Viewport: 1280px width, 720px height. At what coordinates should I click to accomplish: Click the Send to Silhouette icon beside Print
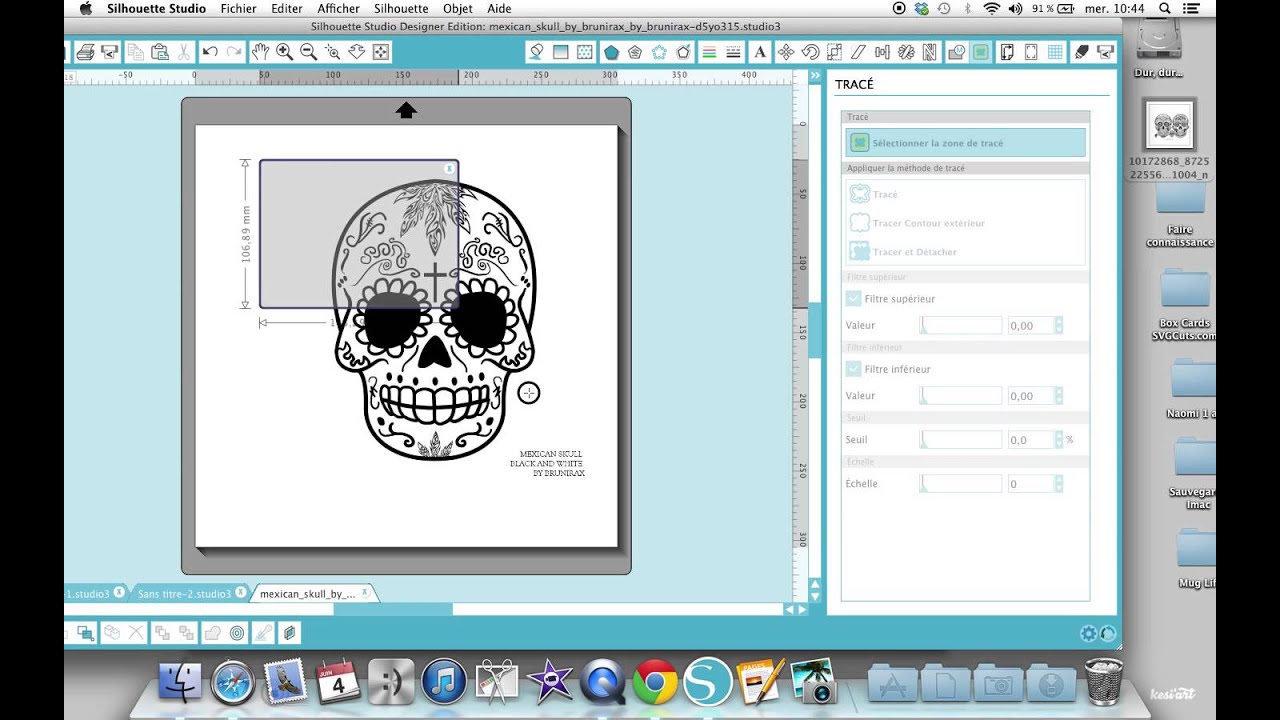pyautogui.click(x=109, y=52)
